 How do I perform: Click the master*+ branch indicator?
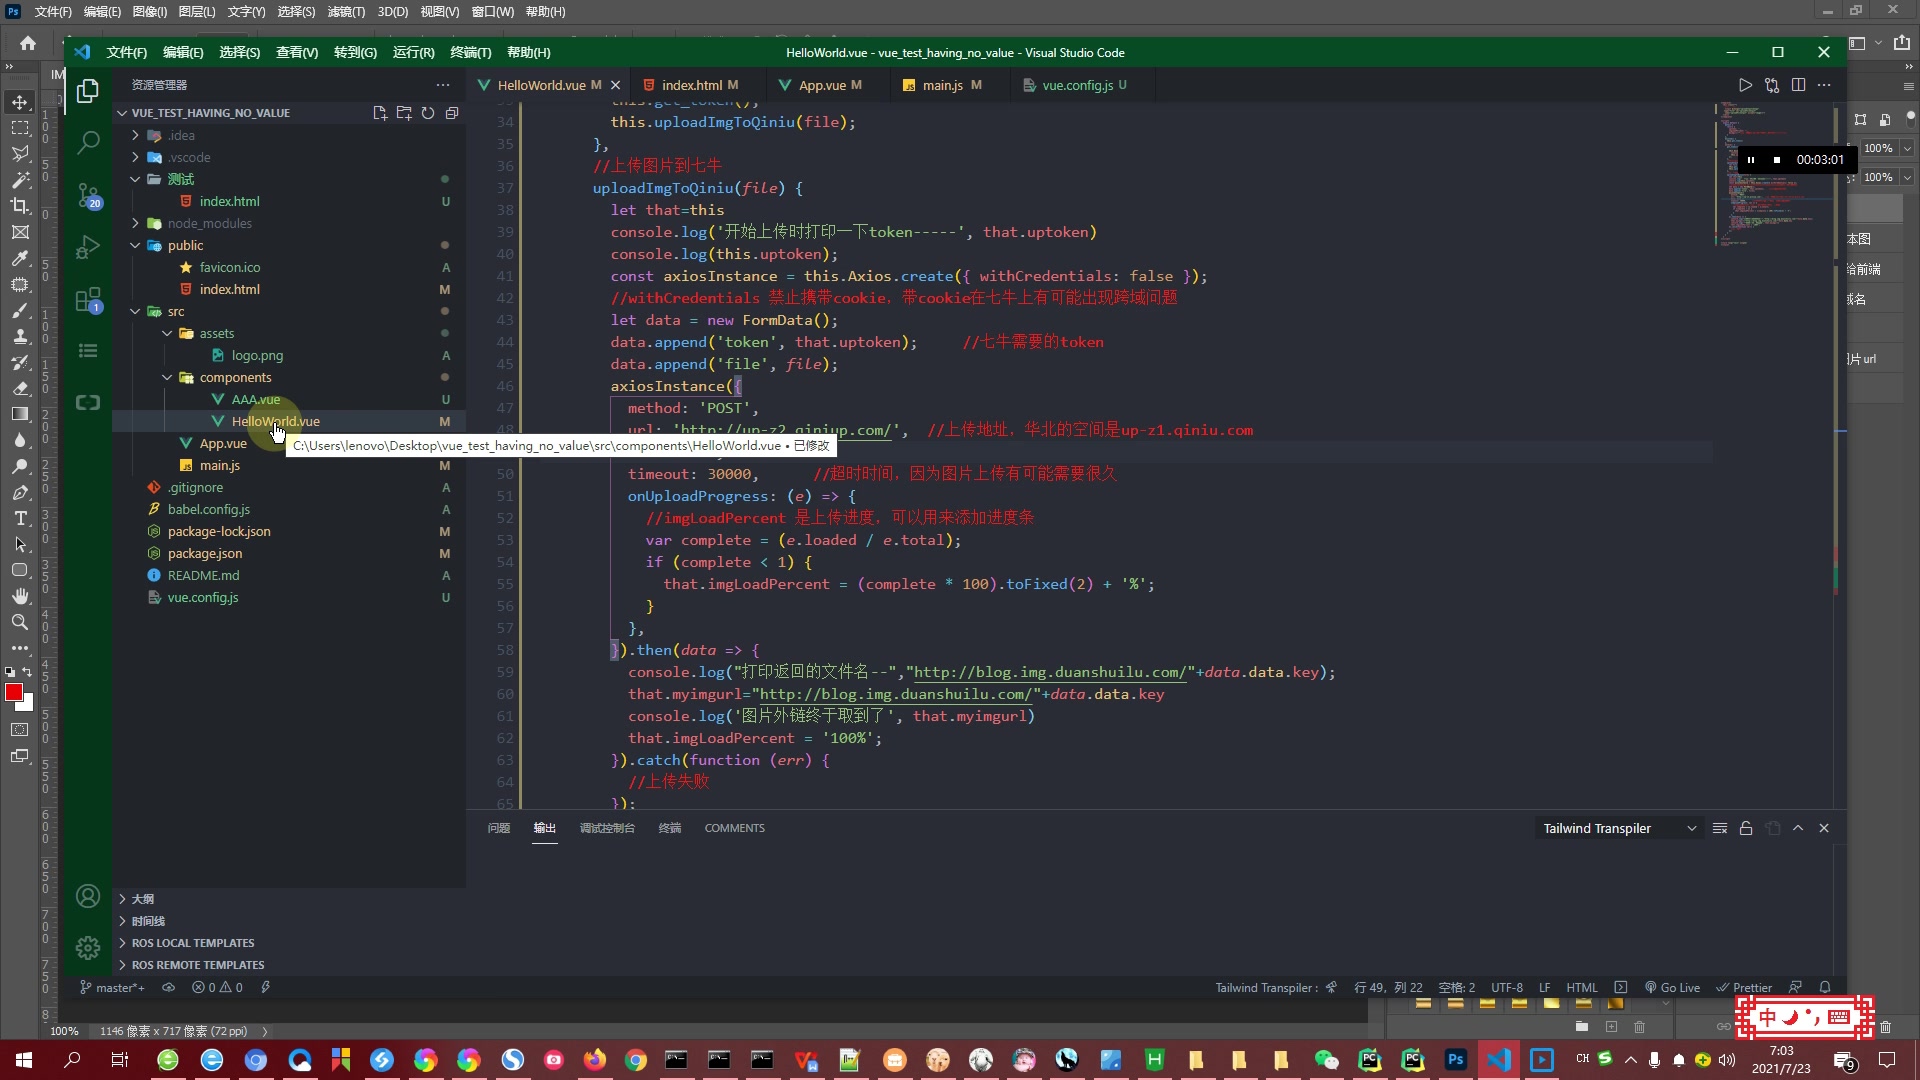pyautogui.click(x=112, y=987)
